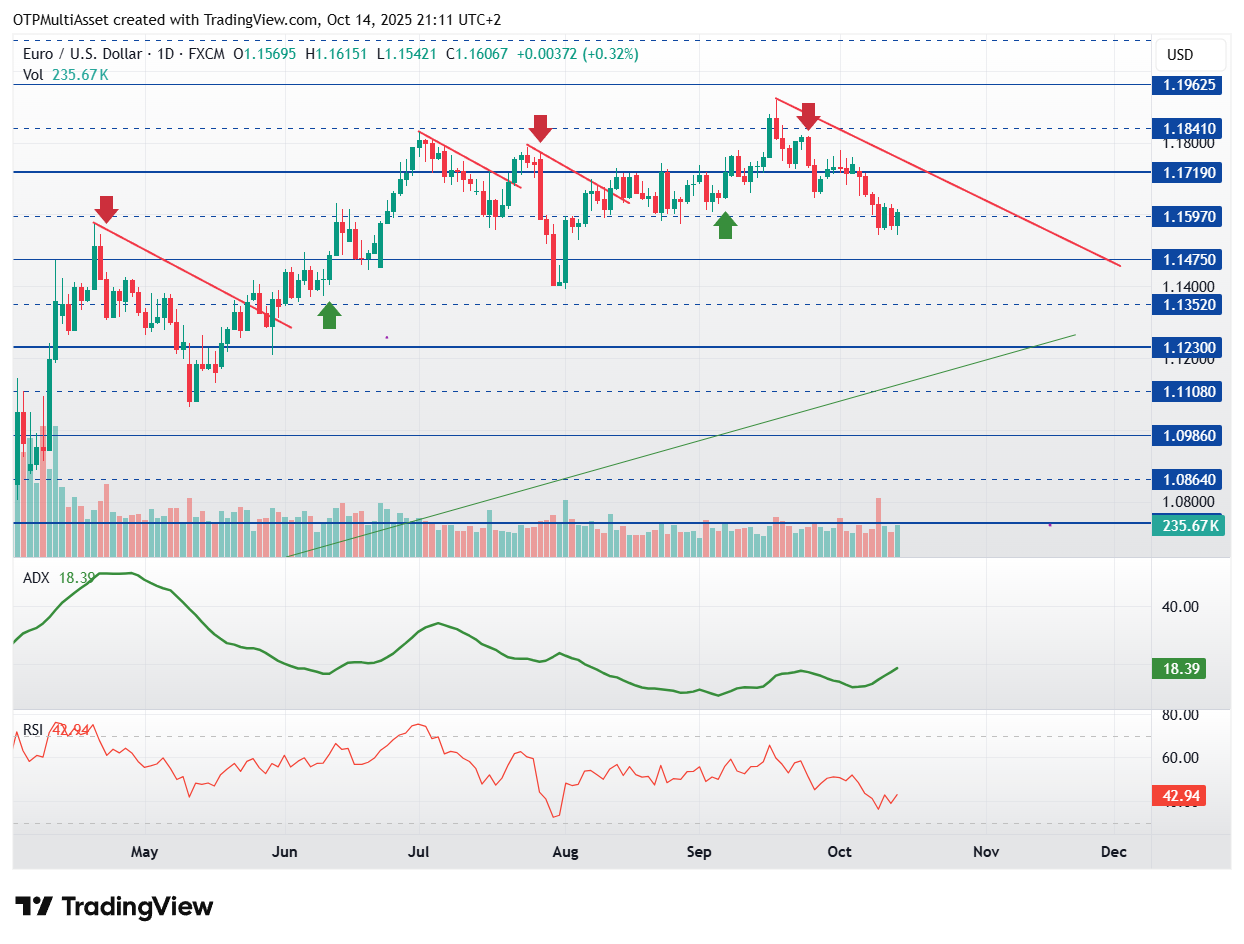Click the 1.11080 price level label
1244x944 pixels.
point(1189,391)
